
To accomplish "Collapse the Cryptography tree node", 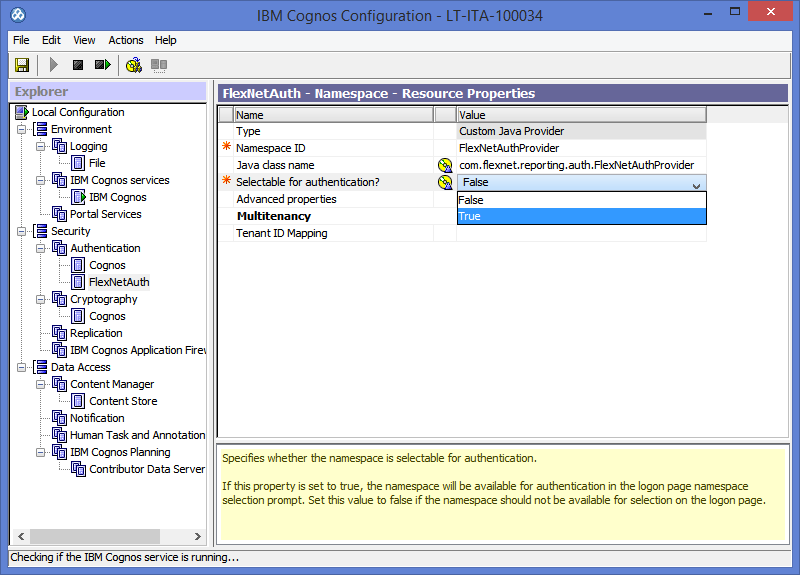I will [40, 299].
